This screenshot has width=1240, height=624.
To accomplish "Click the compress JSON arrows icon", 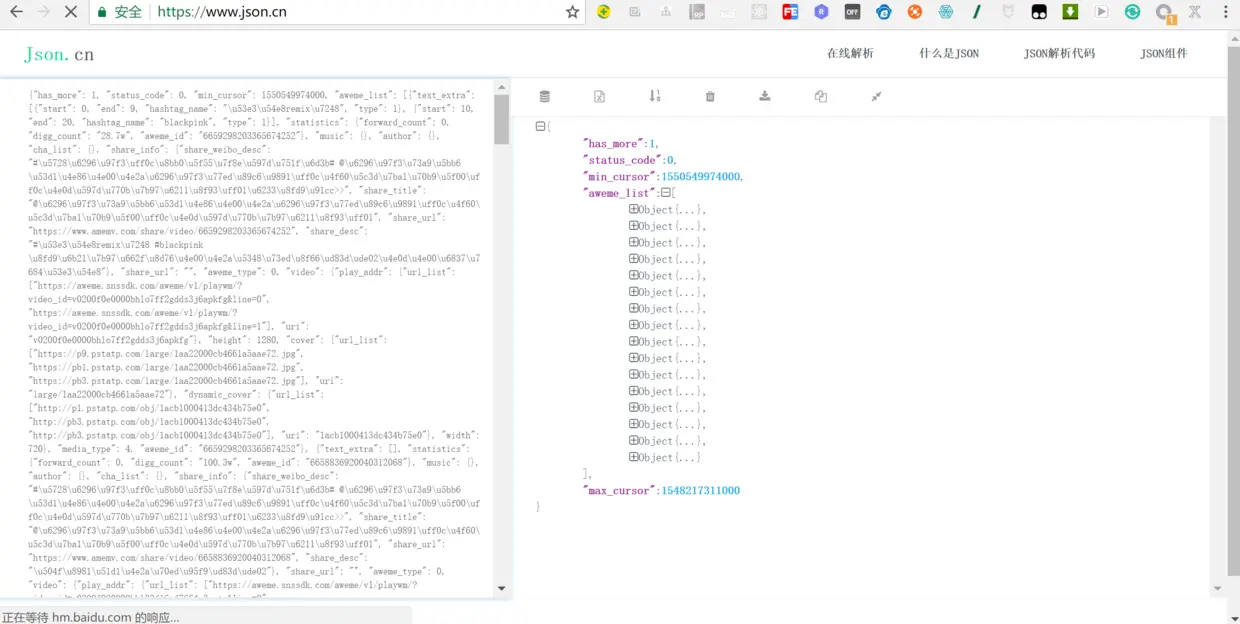I will click(876, 96).
